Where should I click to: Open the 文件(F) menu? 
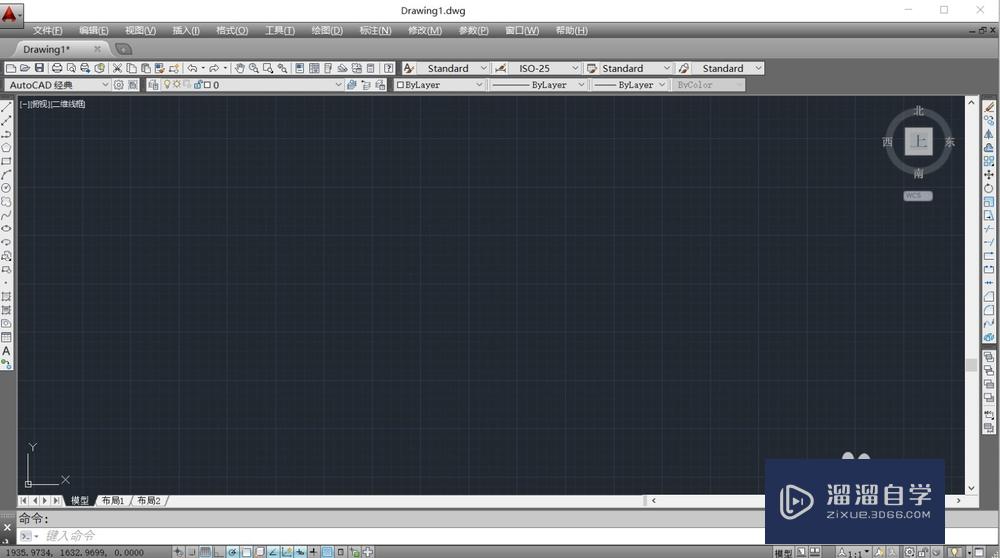[48, 31]
